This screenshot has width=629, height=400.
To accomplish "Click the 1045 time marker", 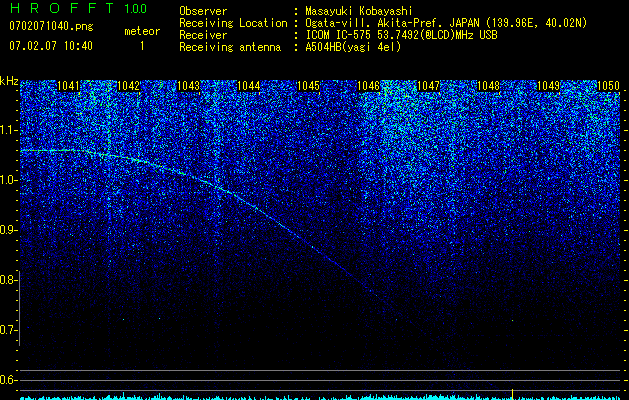I will (308, 86).
